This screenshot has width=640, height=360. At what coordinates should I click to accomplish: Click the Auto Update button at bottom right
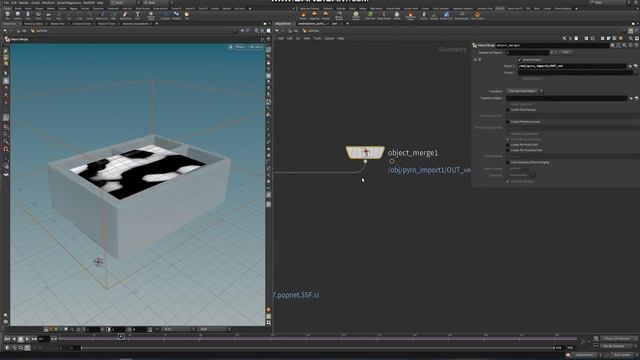(x=622, y=355)
